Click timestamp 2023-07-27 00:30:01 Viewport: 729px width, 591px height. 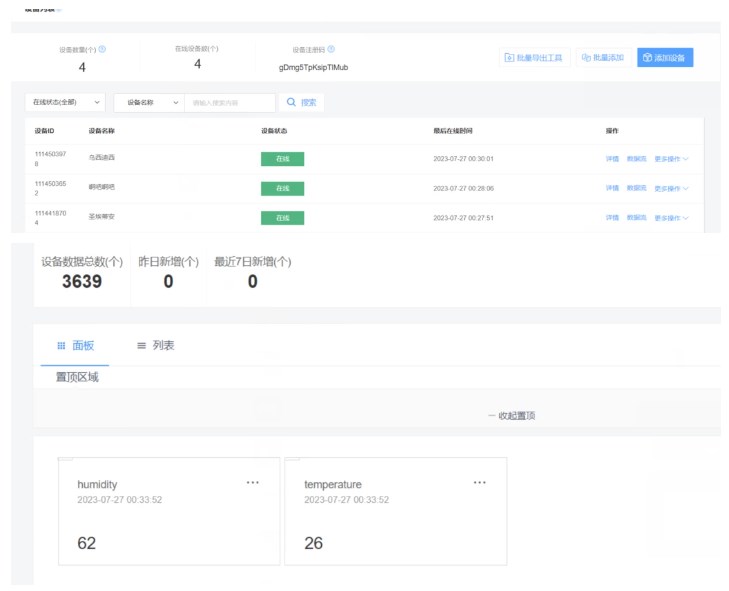pos(464,159)
